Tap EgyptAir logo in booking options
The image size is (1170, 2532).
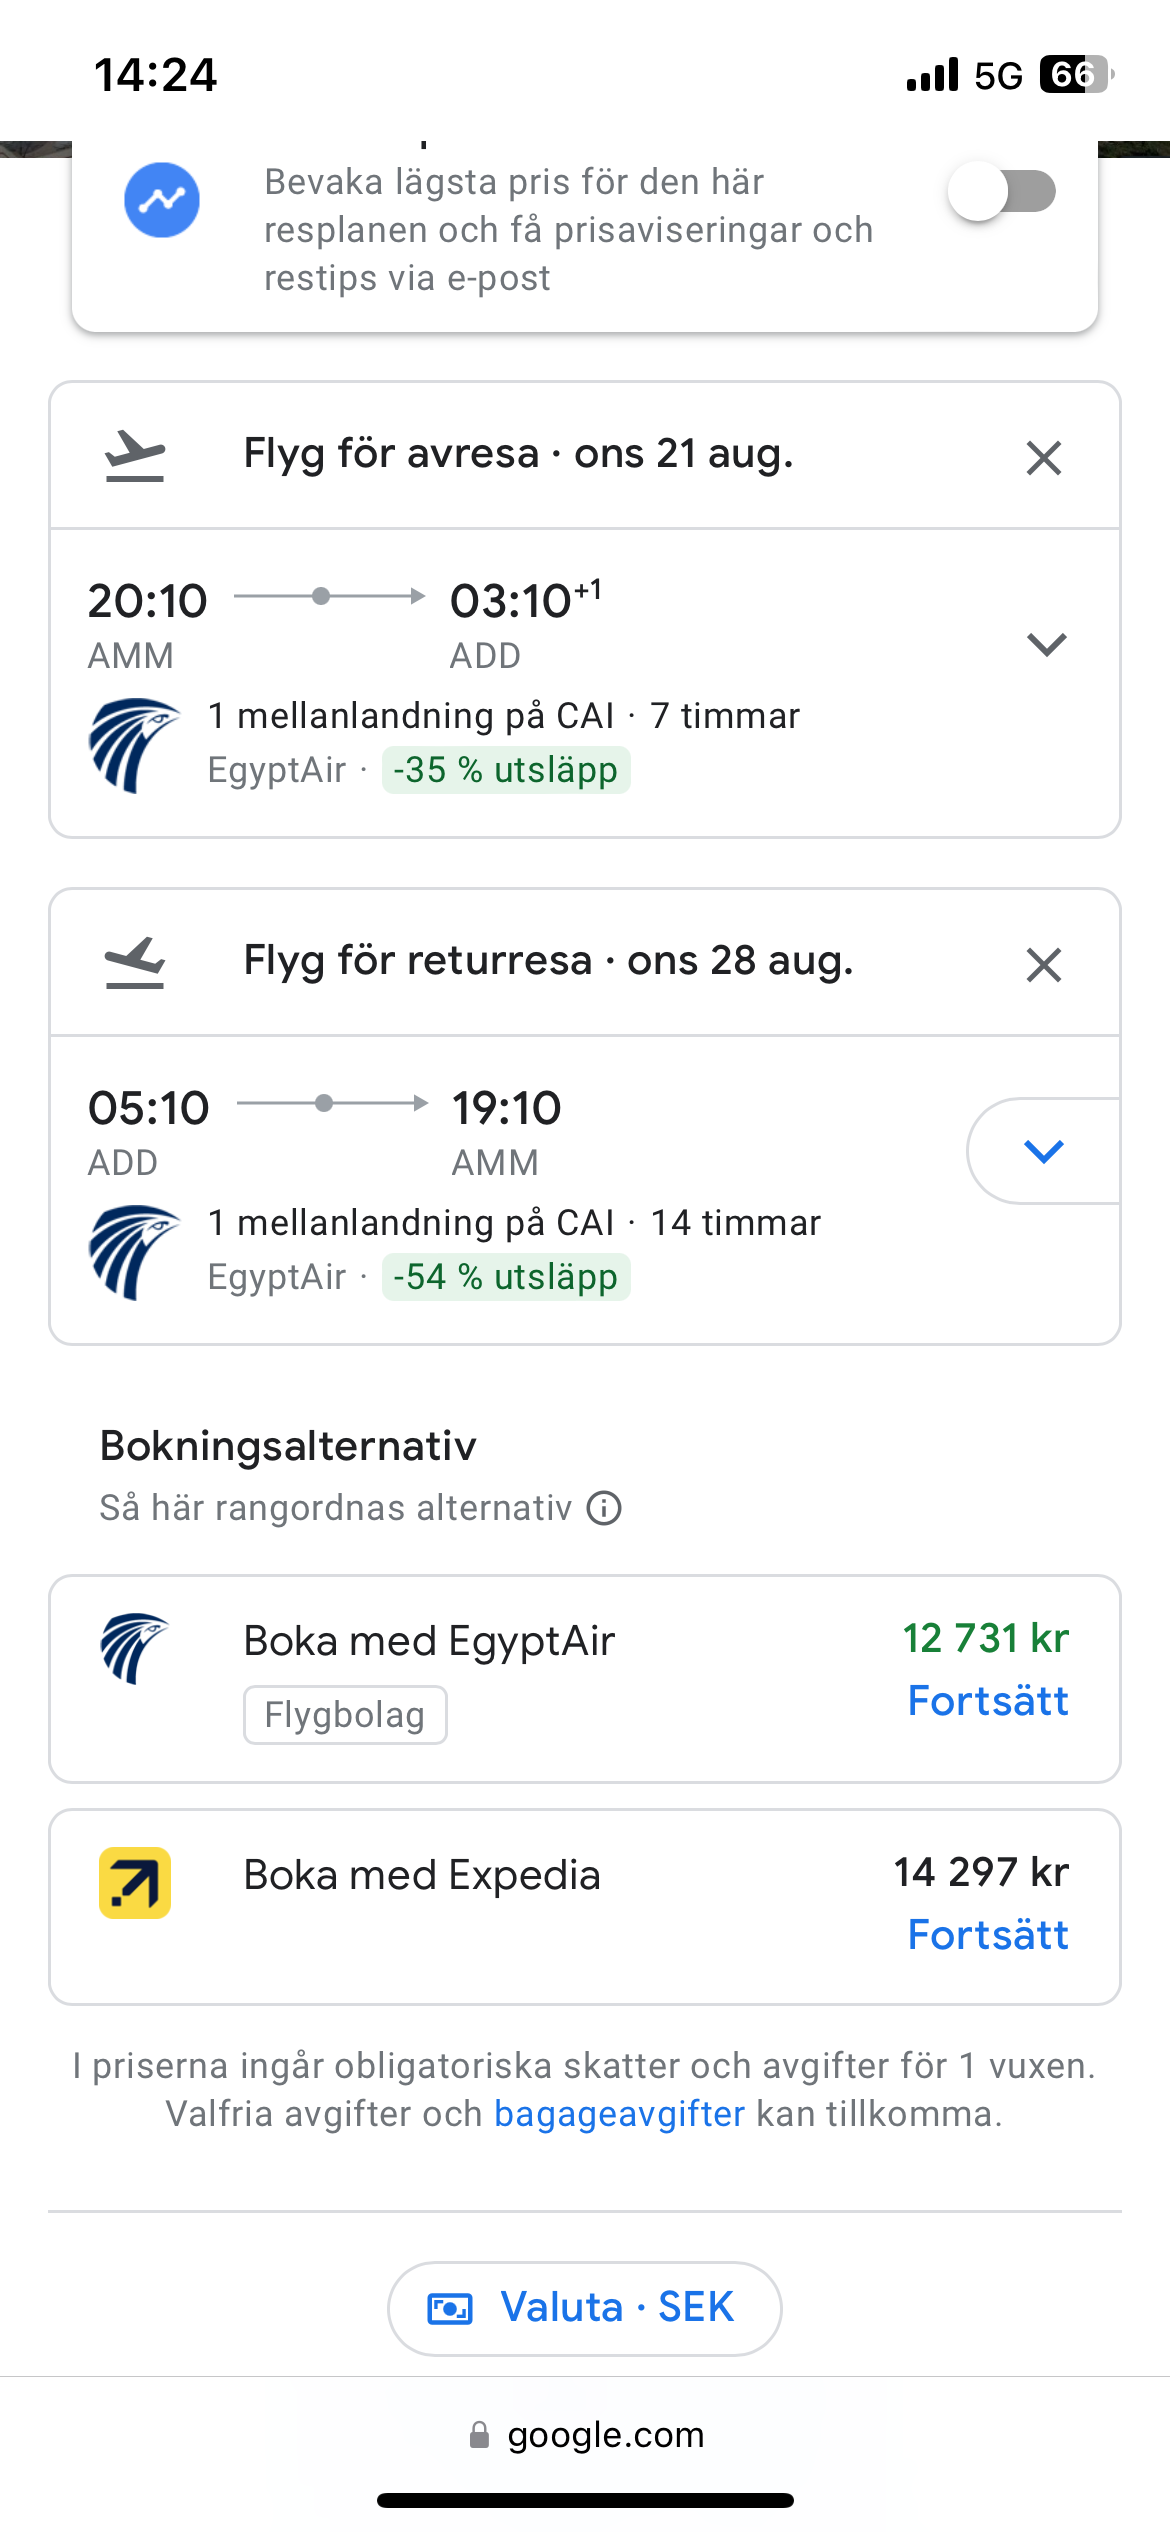[x=134, y=1648]
